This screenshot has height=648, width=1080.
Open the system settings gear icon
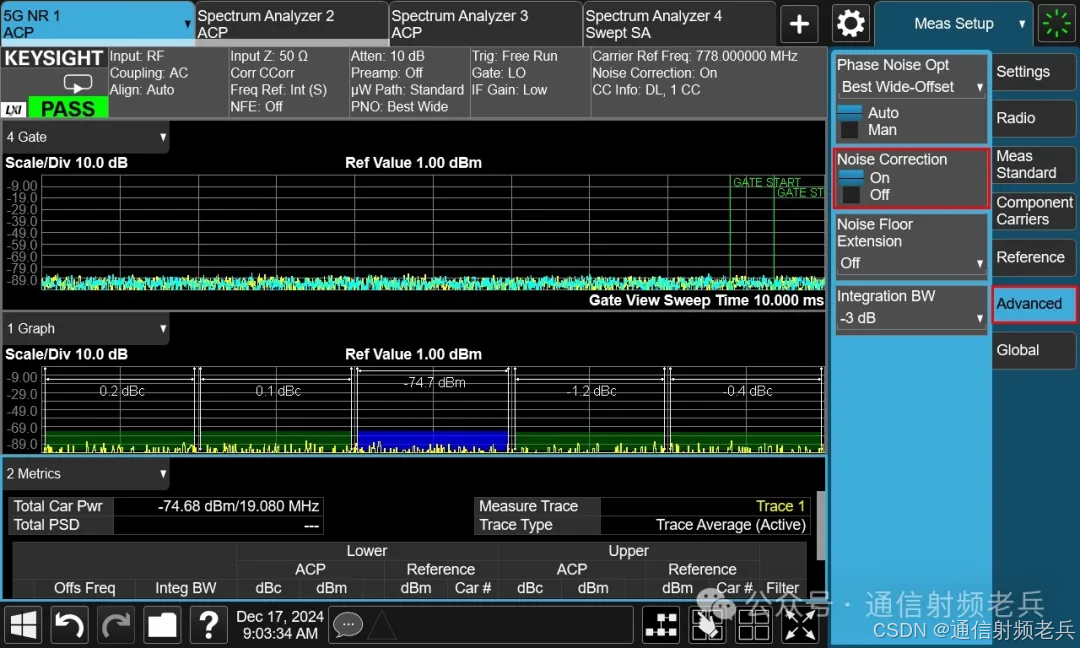[851, 23]
